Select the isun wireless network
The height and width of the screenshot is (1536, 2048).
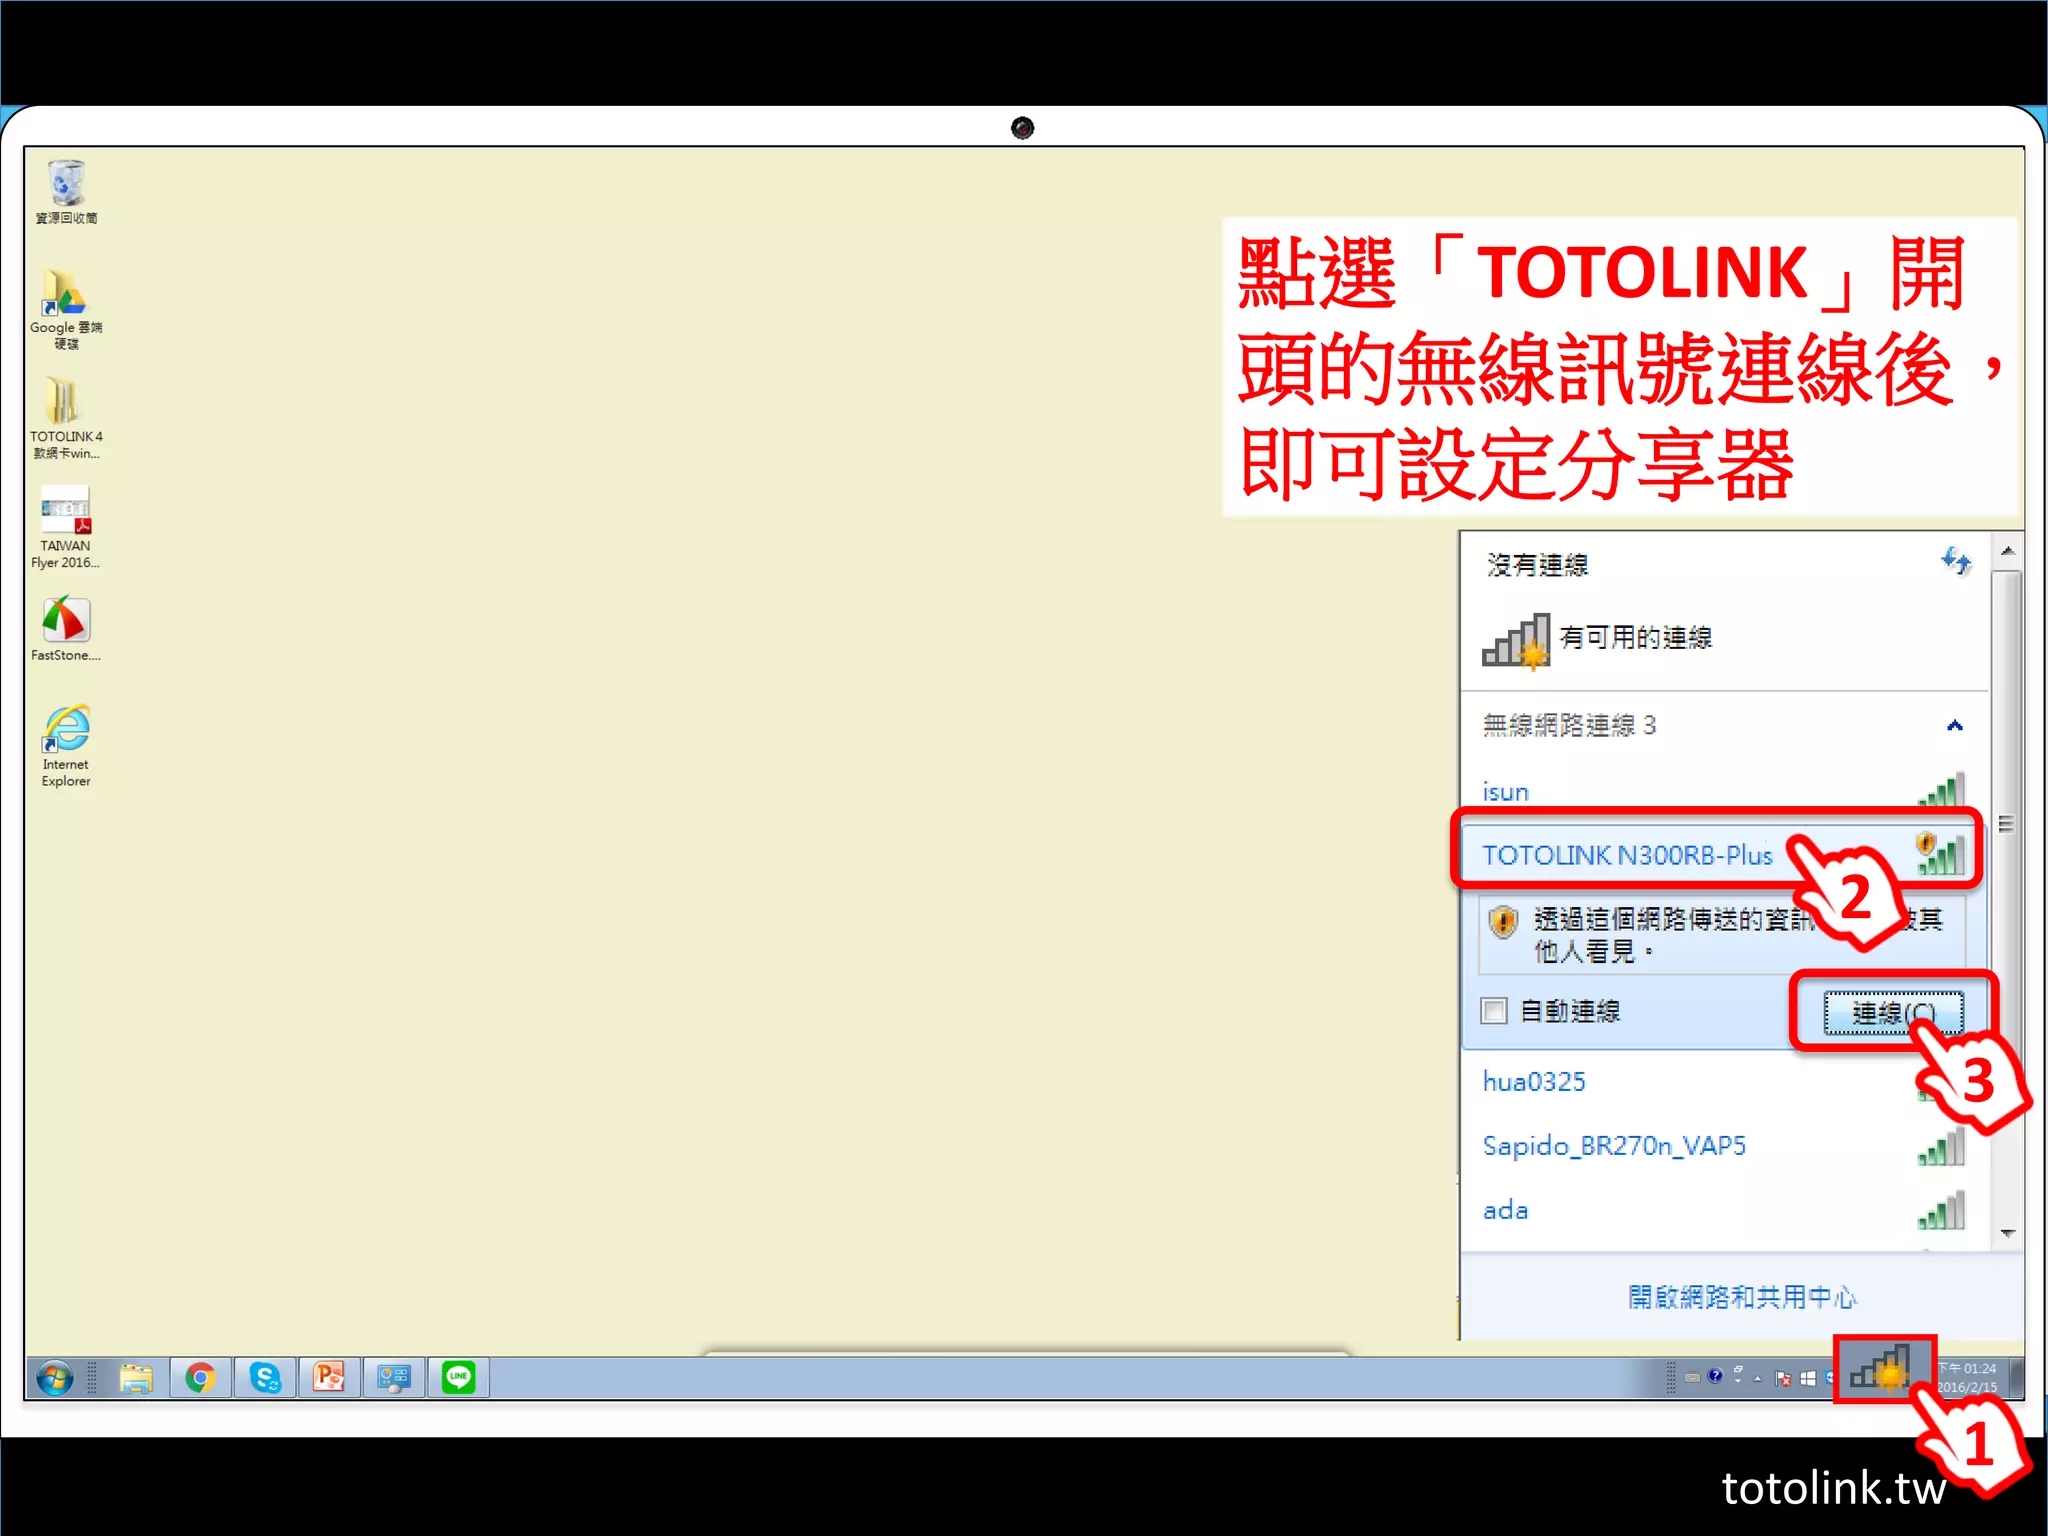(1506, 792)
